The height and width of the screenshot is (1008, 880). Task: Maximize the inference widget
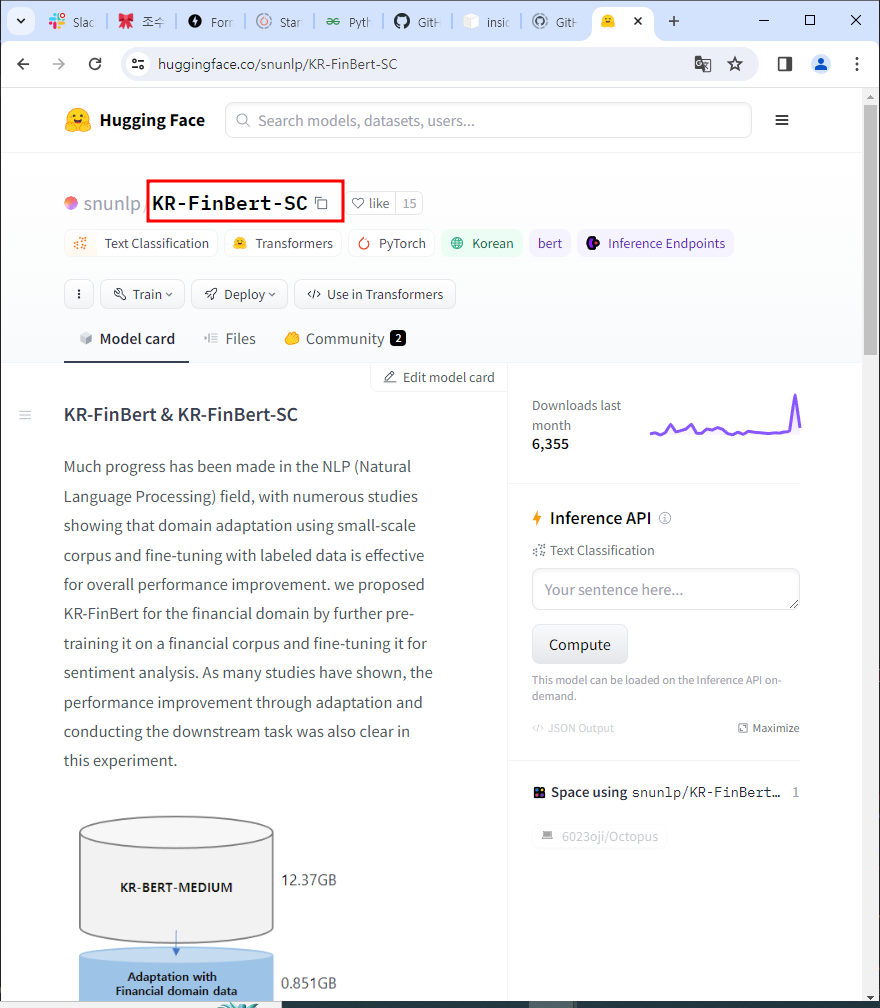point(769,728)
